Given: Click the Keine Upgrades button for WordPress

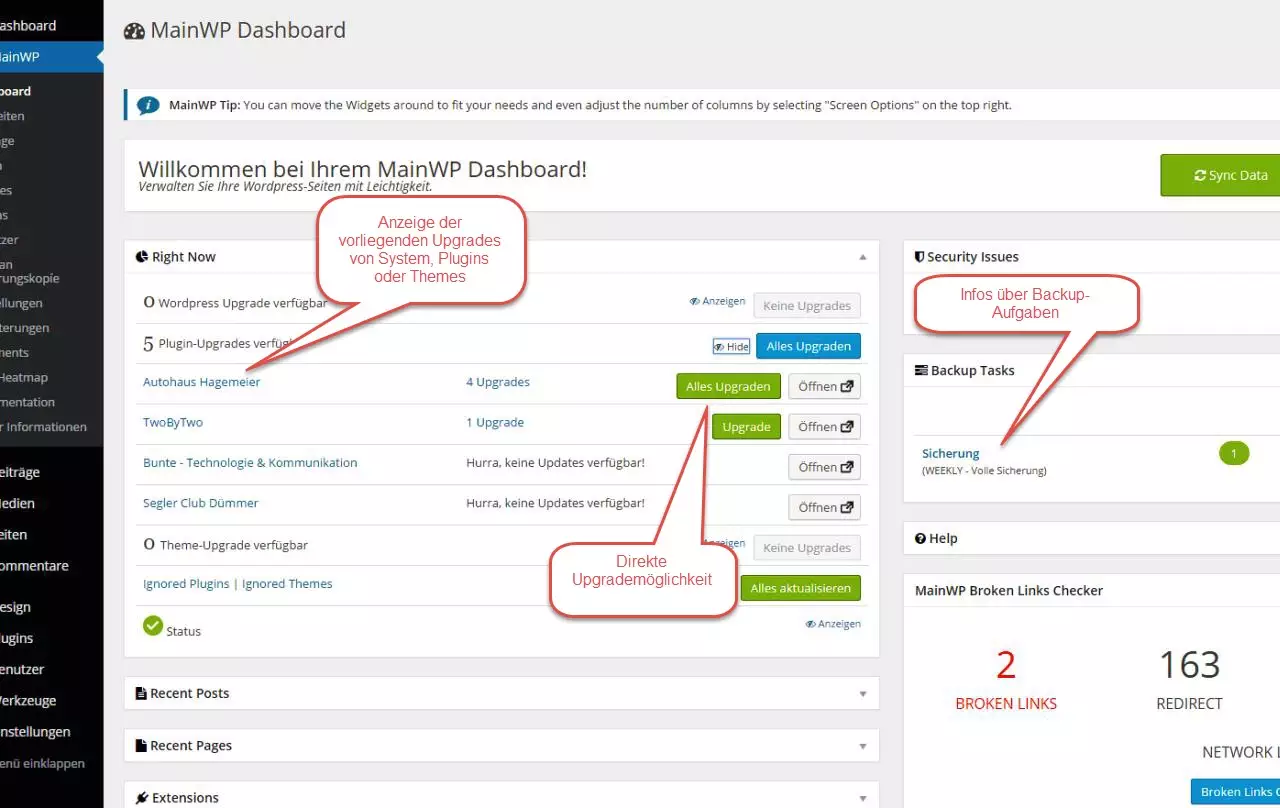Looking at the screenshot, I should click(x=807, y=306).
